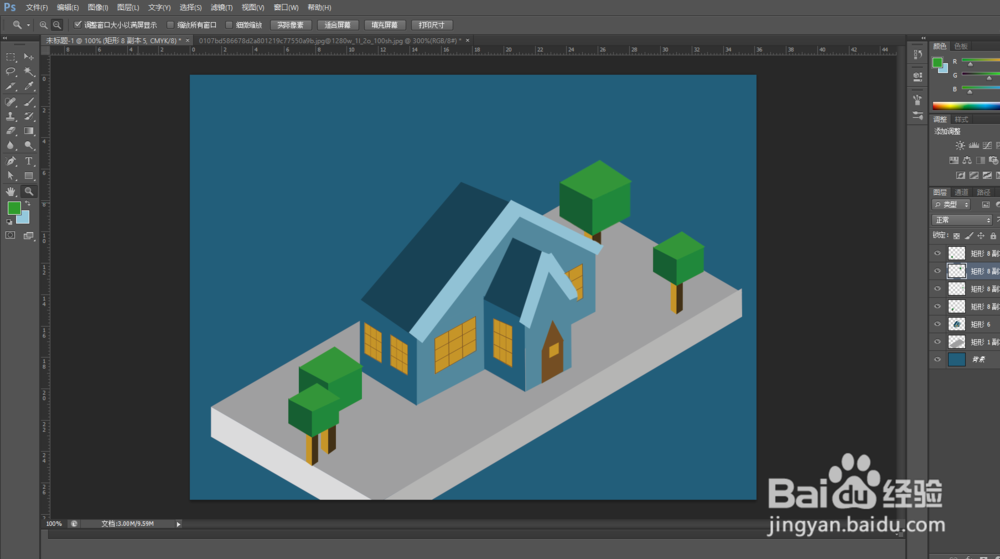Open layer filter 类型 dropdown
The image size is (1000, 559).
tap(951, 205)
